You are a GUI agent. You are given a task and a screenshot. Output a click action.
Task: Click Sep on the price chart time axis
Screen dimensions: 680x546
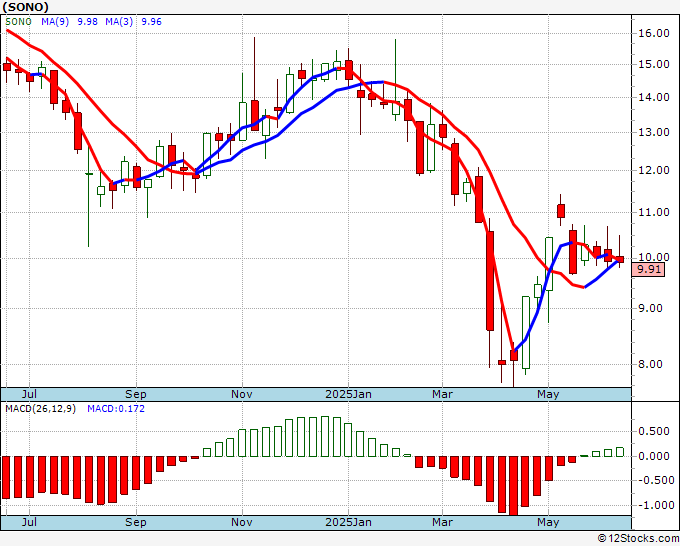click(x=136, y=394)
